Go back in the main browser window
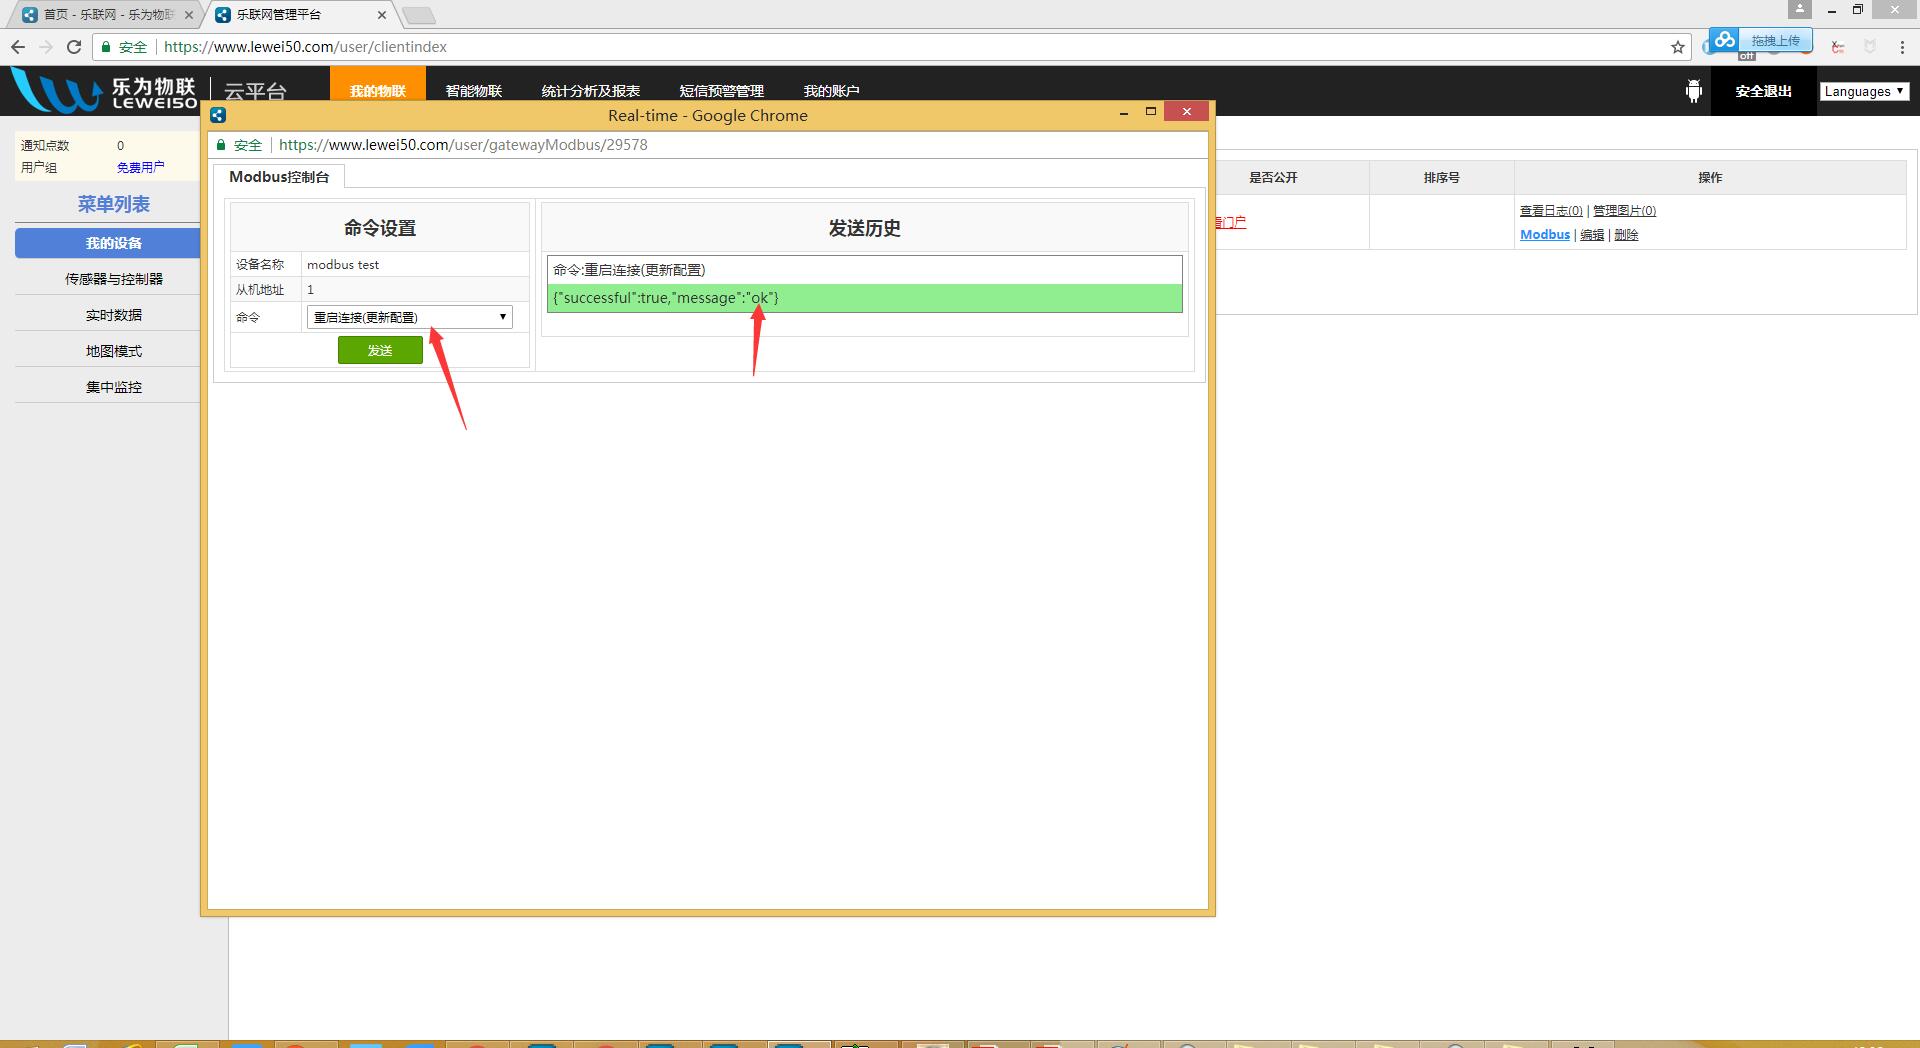Screen dimensions: 1920x1048 pos(18,47)
